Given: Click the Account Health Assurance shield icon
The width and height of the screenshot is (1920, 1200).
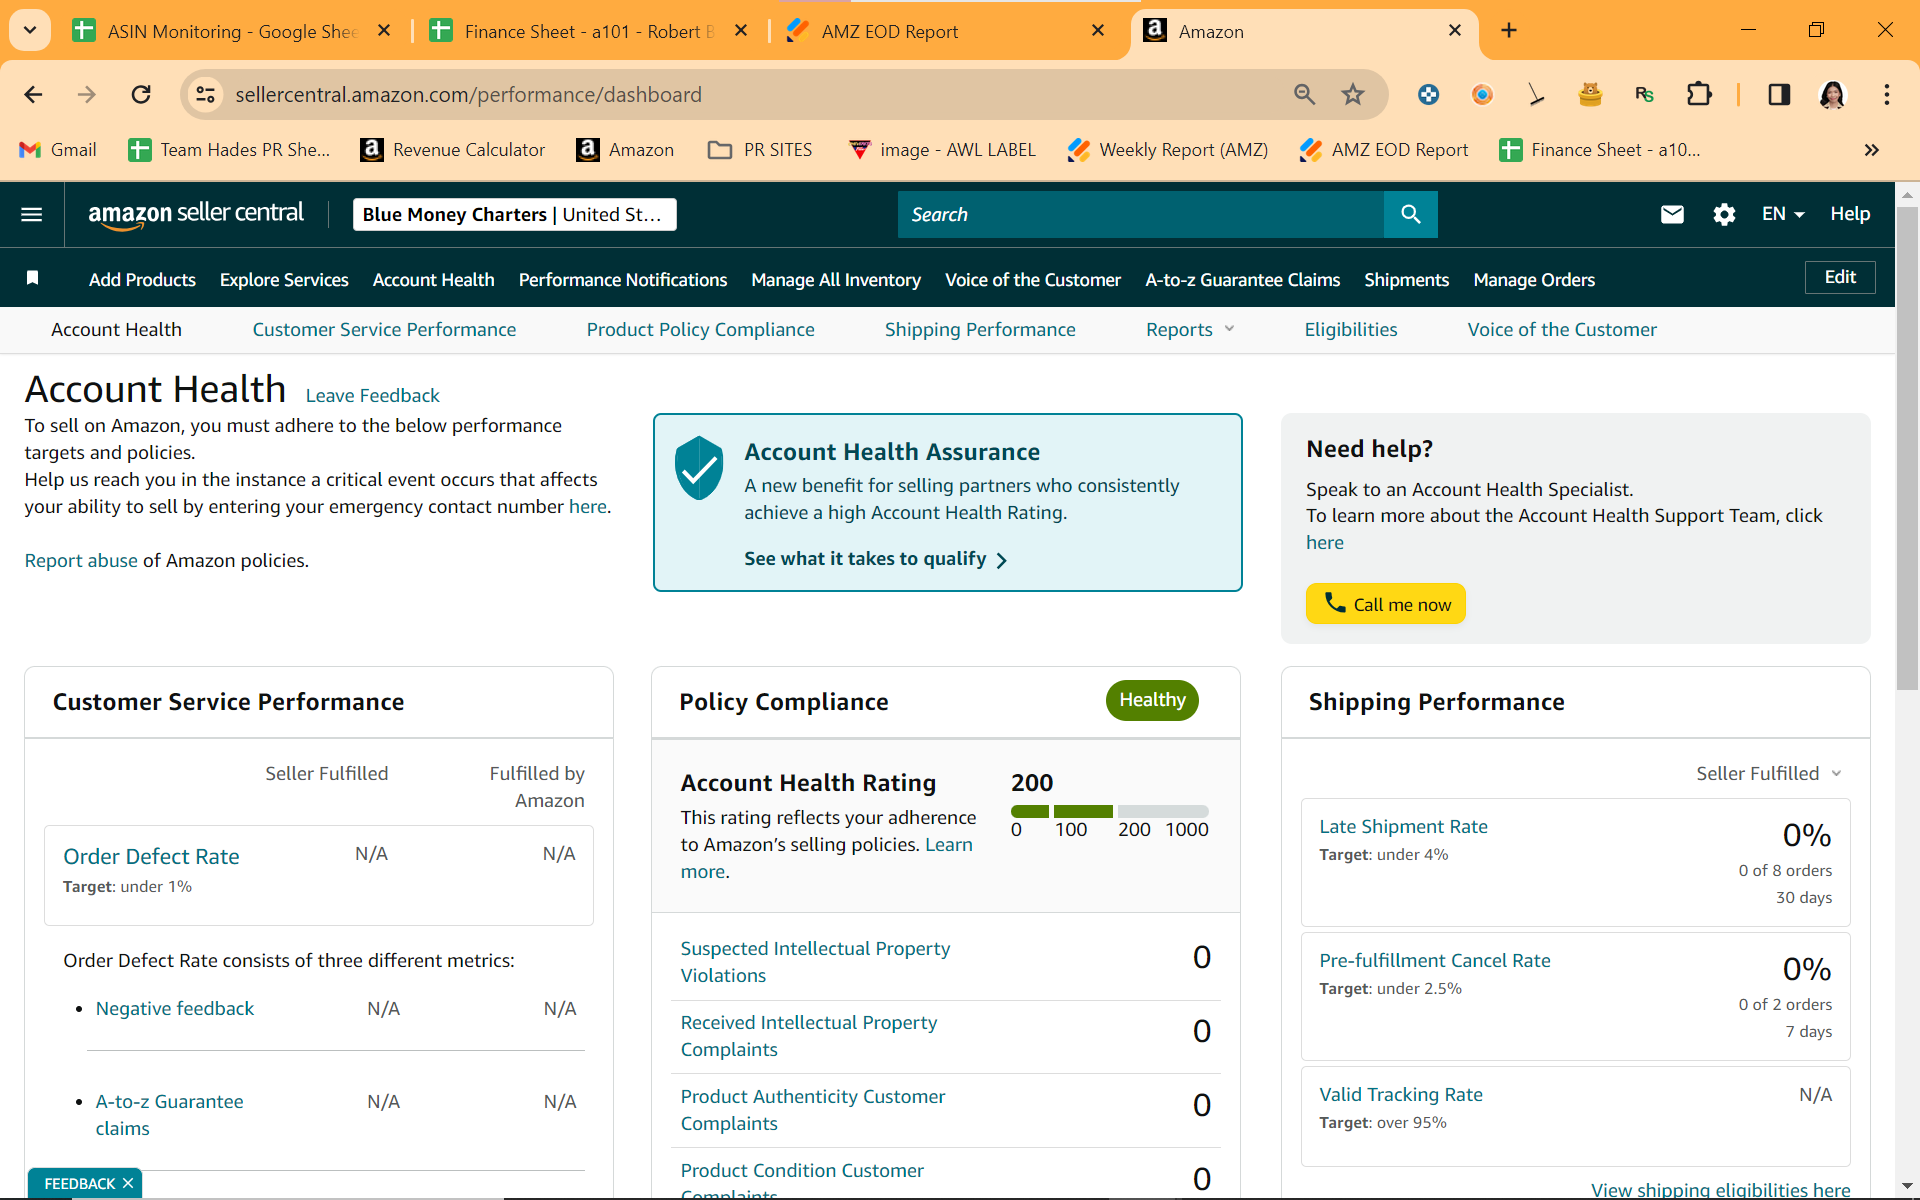Looking at the screenshot, I should [x=699, y=468].
